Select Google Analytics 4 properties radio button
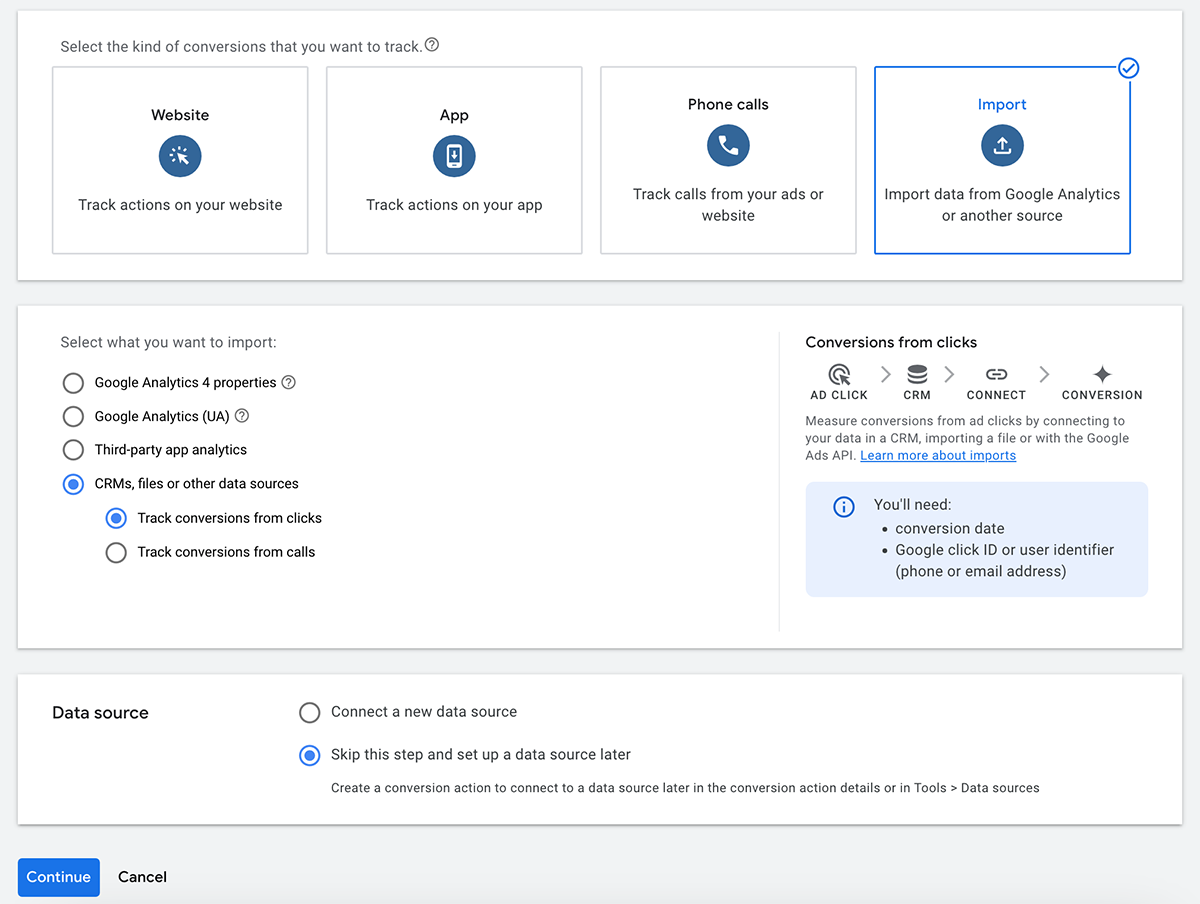The image size is (1200, 904). (73, 383)
